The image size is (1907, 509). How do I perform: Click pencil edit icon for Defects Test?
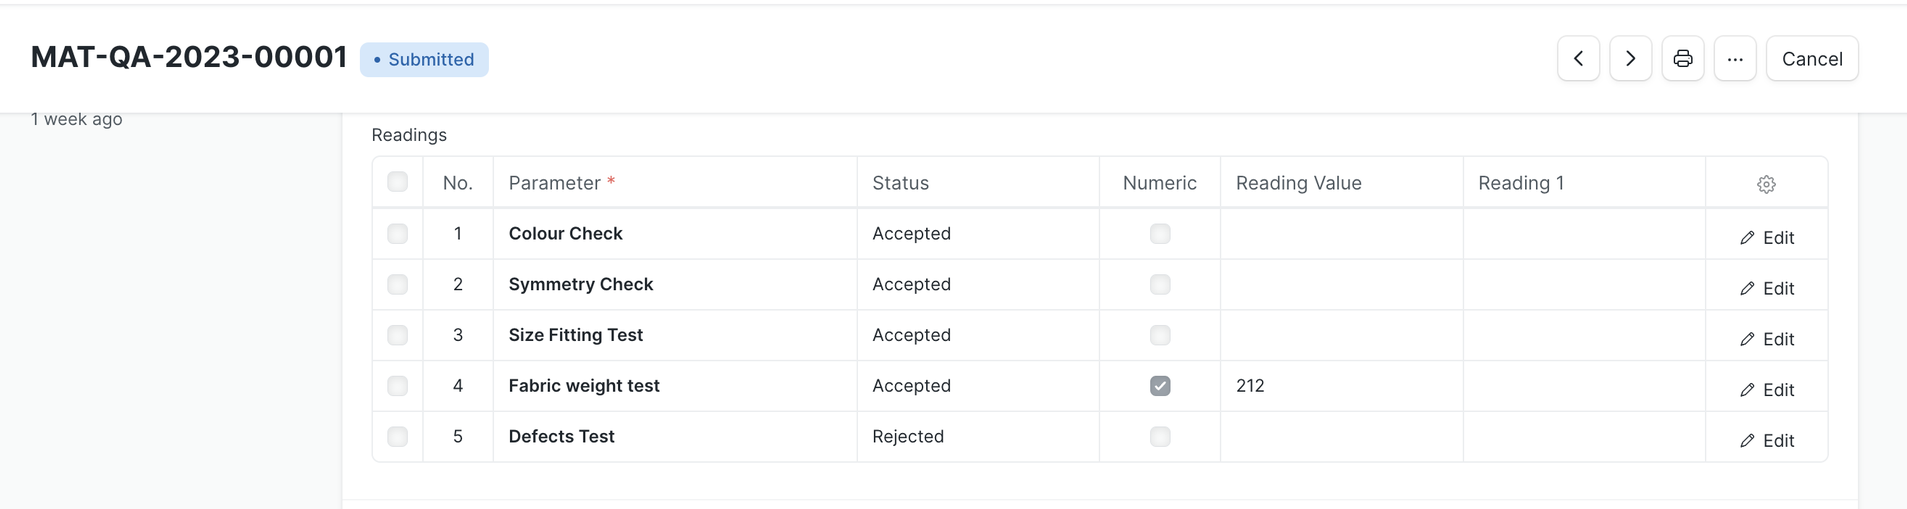(x=1747, y=441)
